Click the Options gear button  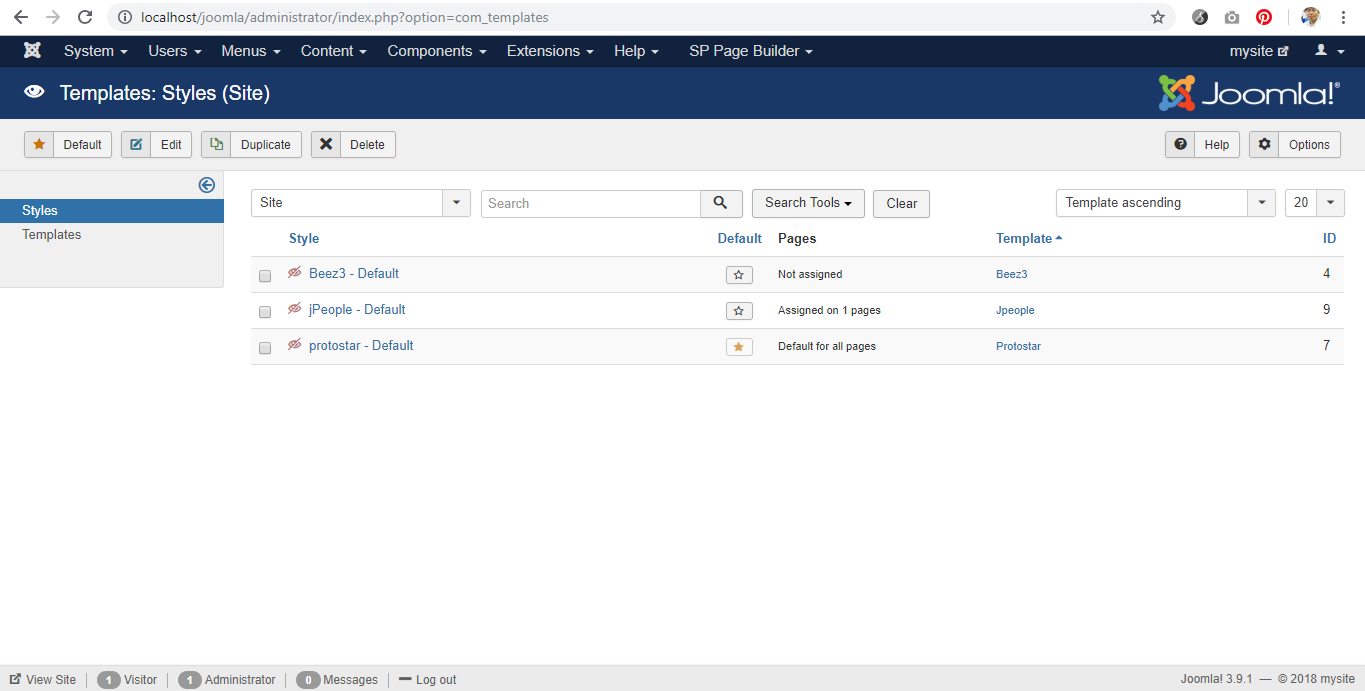point(1294,145)
